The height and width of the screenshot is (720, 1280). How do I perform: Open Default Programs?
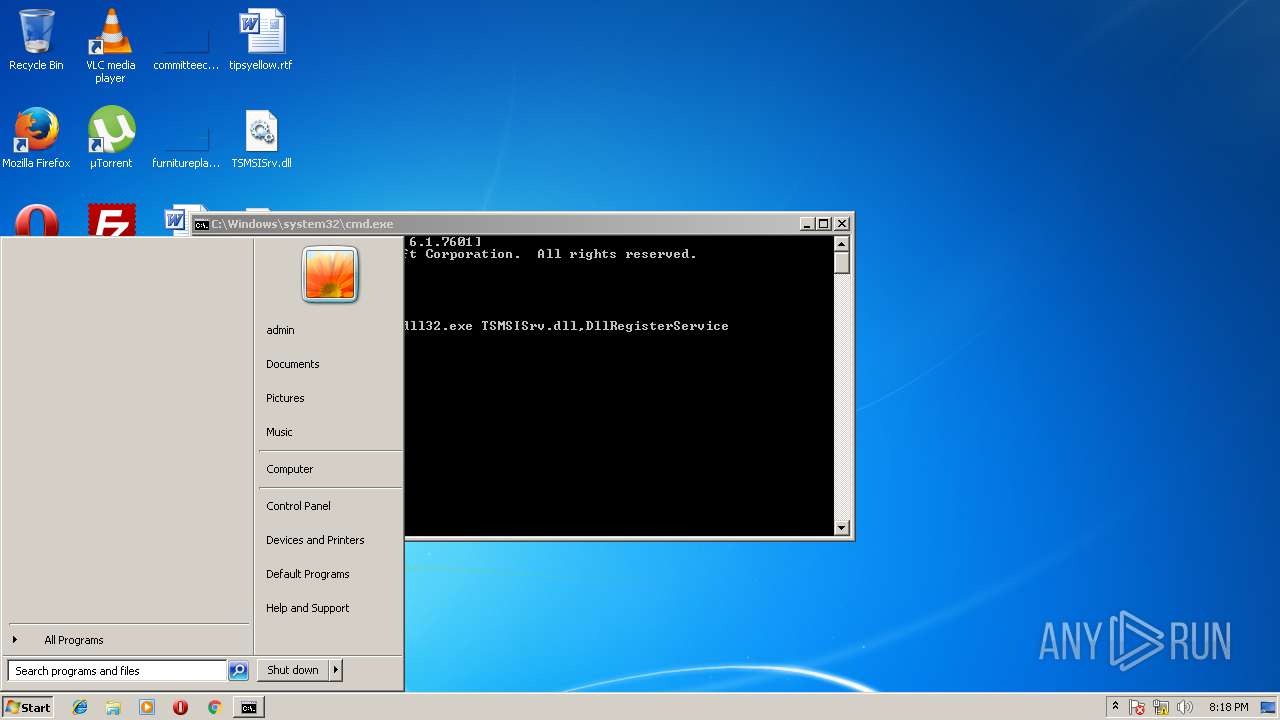pos(307,574)
